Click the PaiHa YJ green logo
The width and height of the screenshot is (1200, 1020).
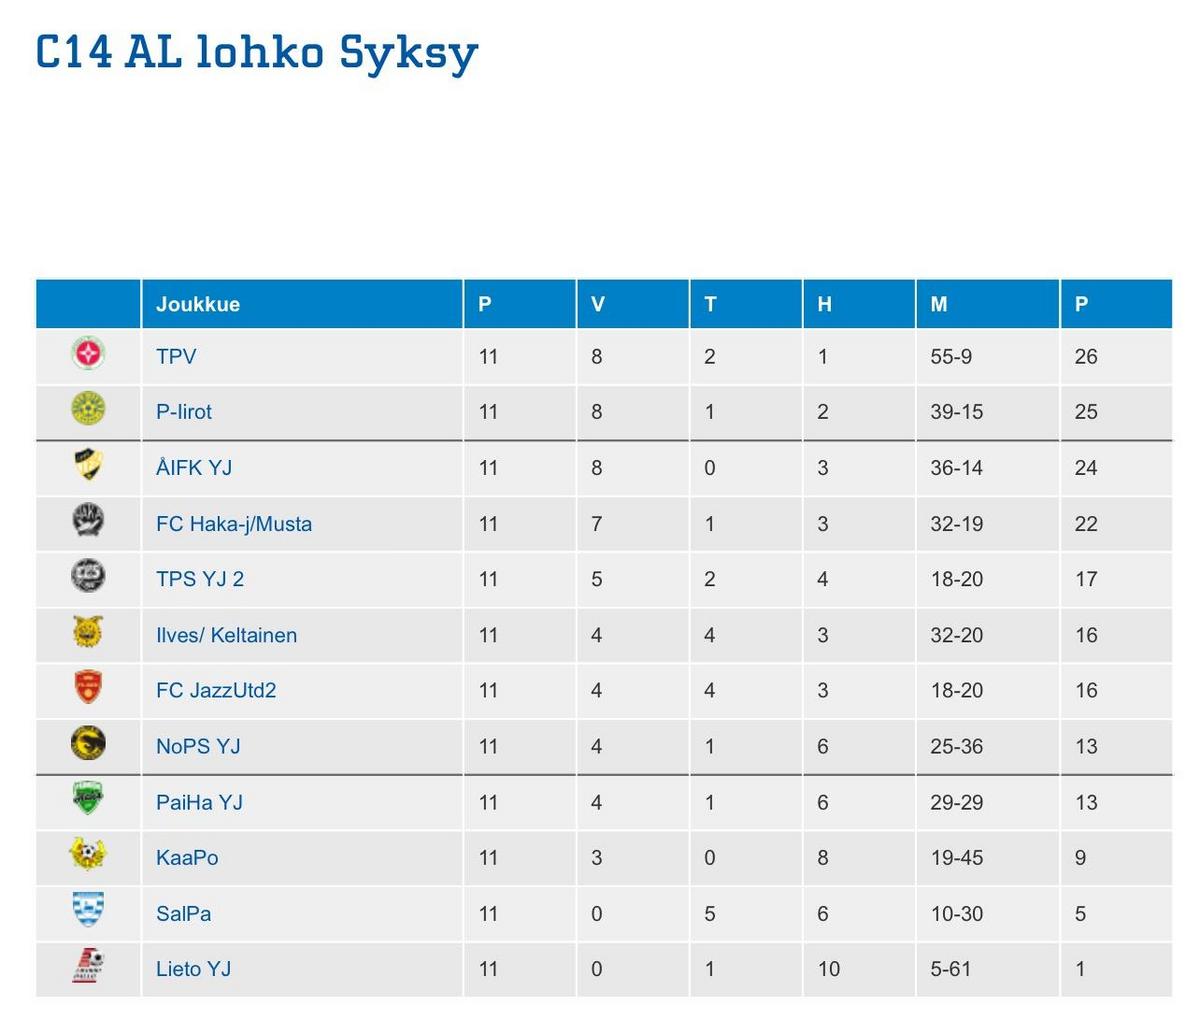point(89,800)
